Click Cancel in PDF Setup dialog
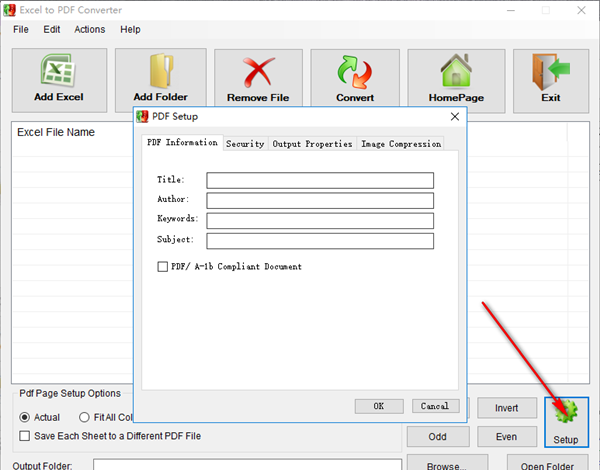600x470 pixels. [x=435, y=406]
